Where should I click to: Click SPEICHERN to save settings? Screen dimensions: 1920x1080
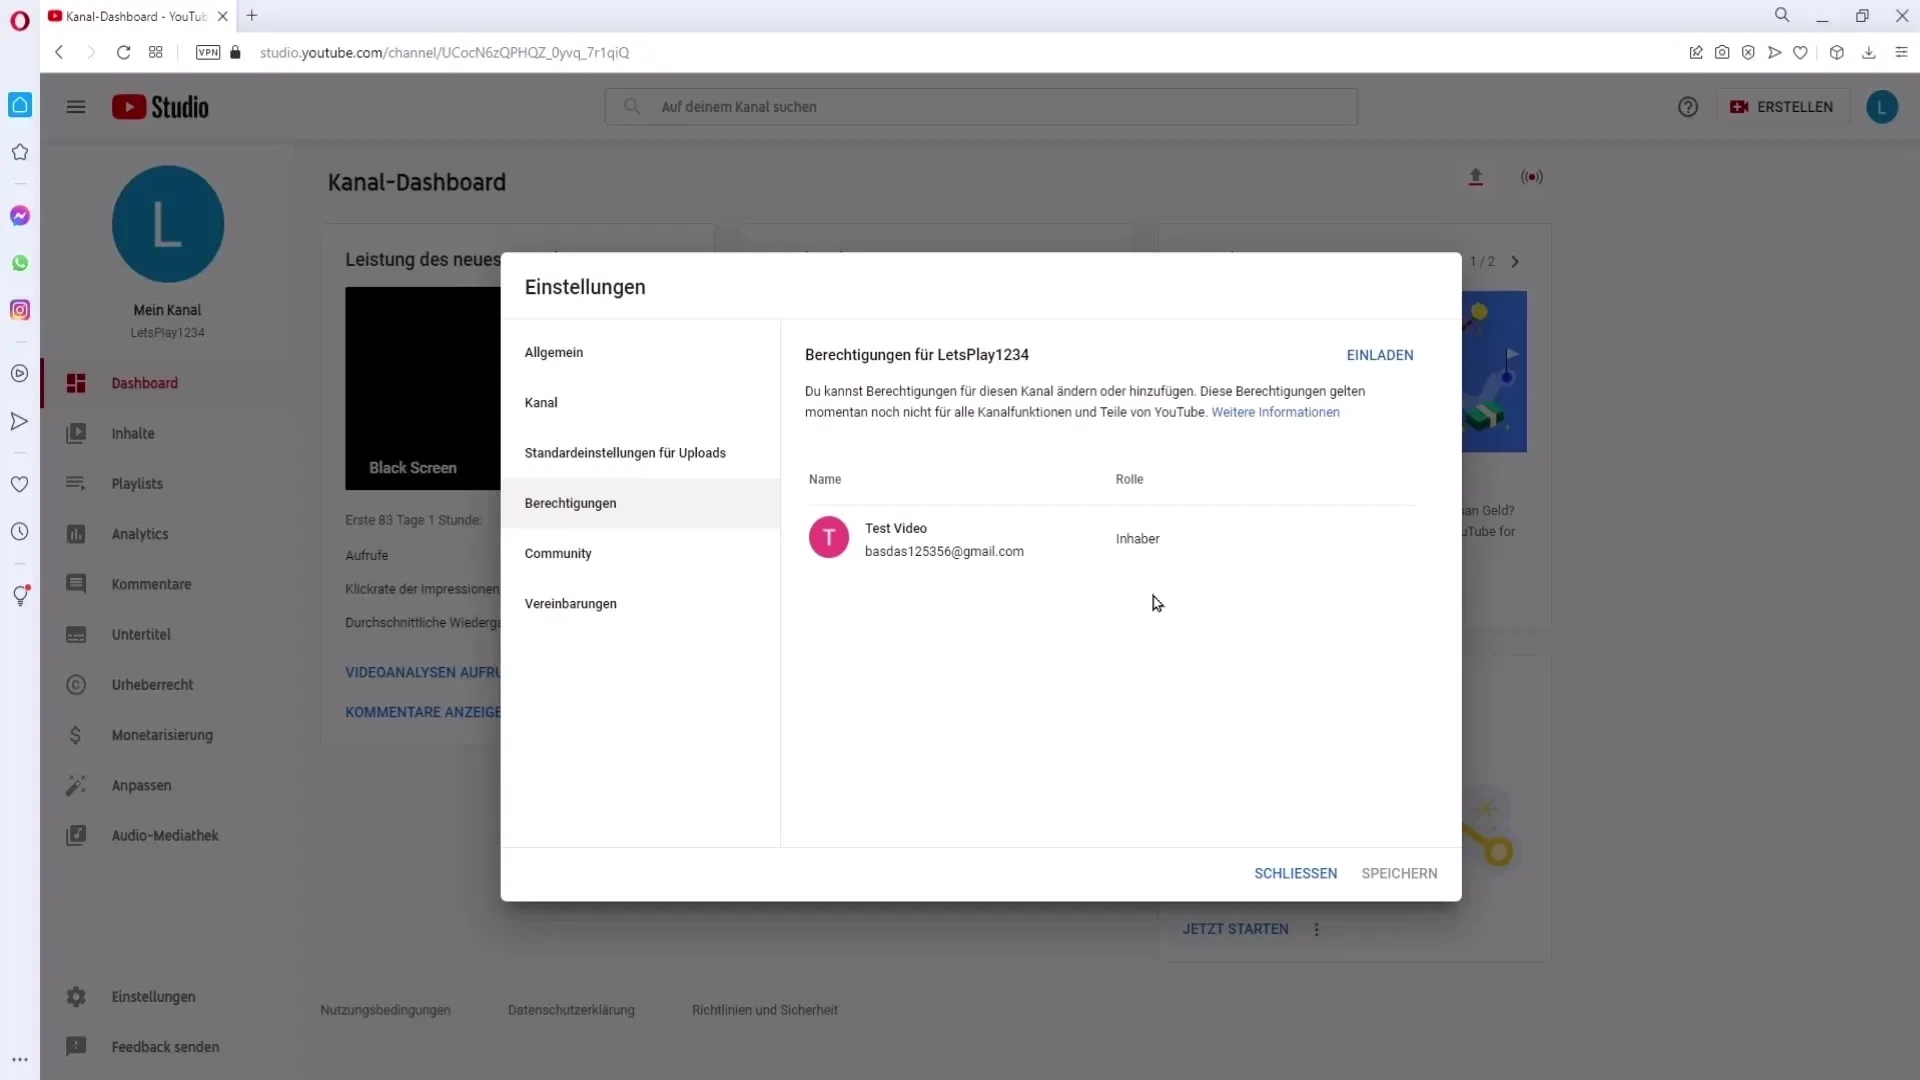1400,873
